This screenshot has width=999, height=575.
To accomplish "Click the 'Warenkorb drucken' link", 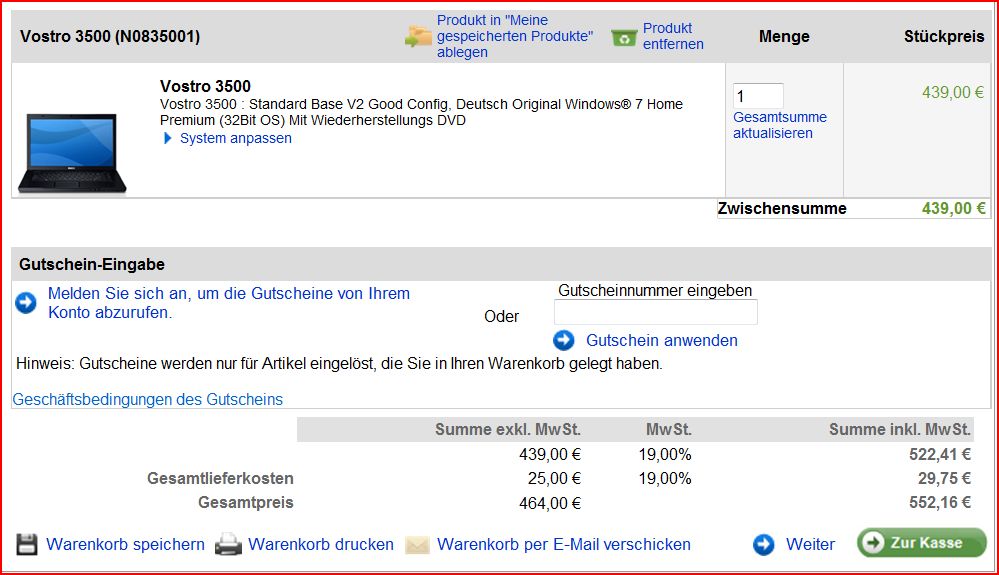I will pyautogui.click(x=321, y=544).
